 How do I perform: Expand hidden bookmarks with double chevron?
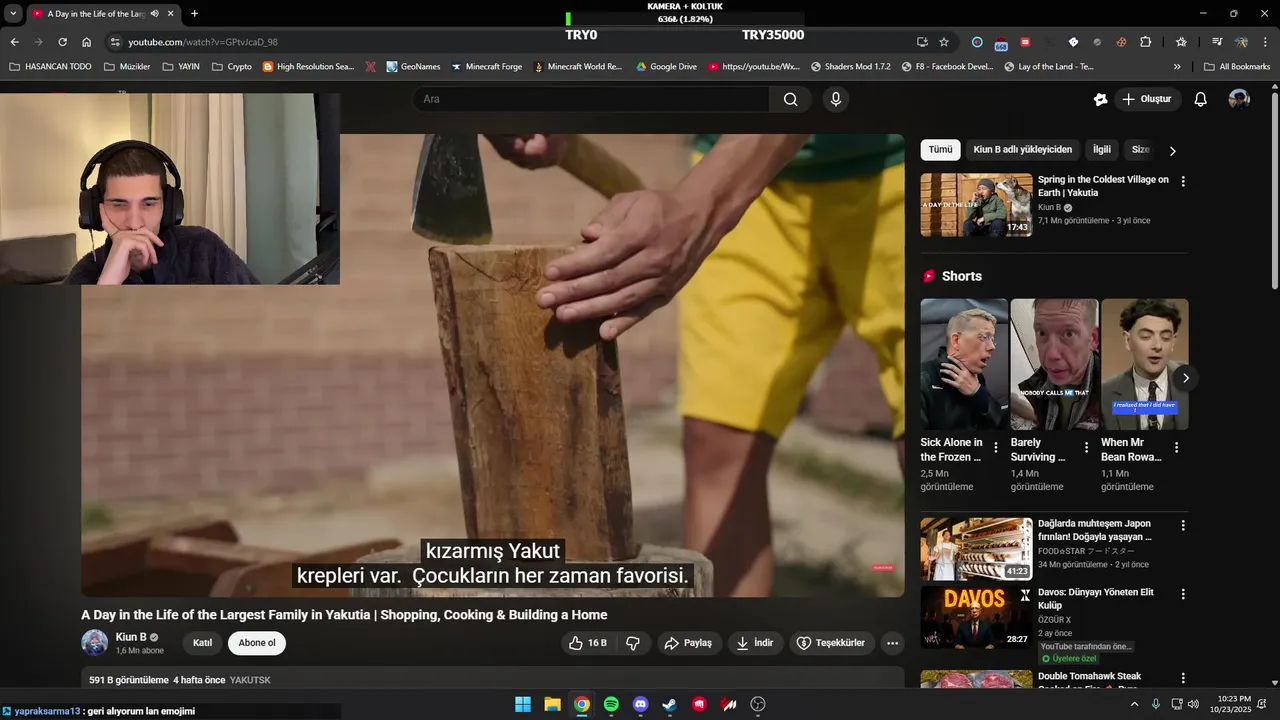1177,67
